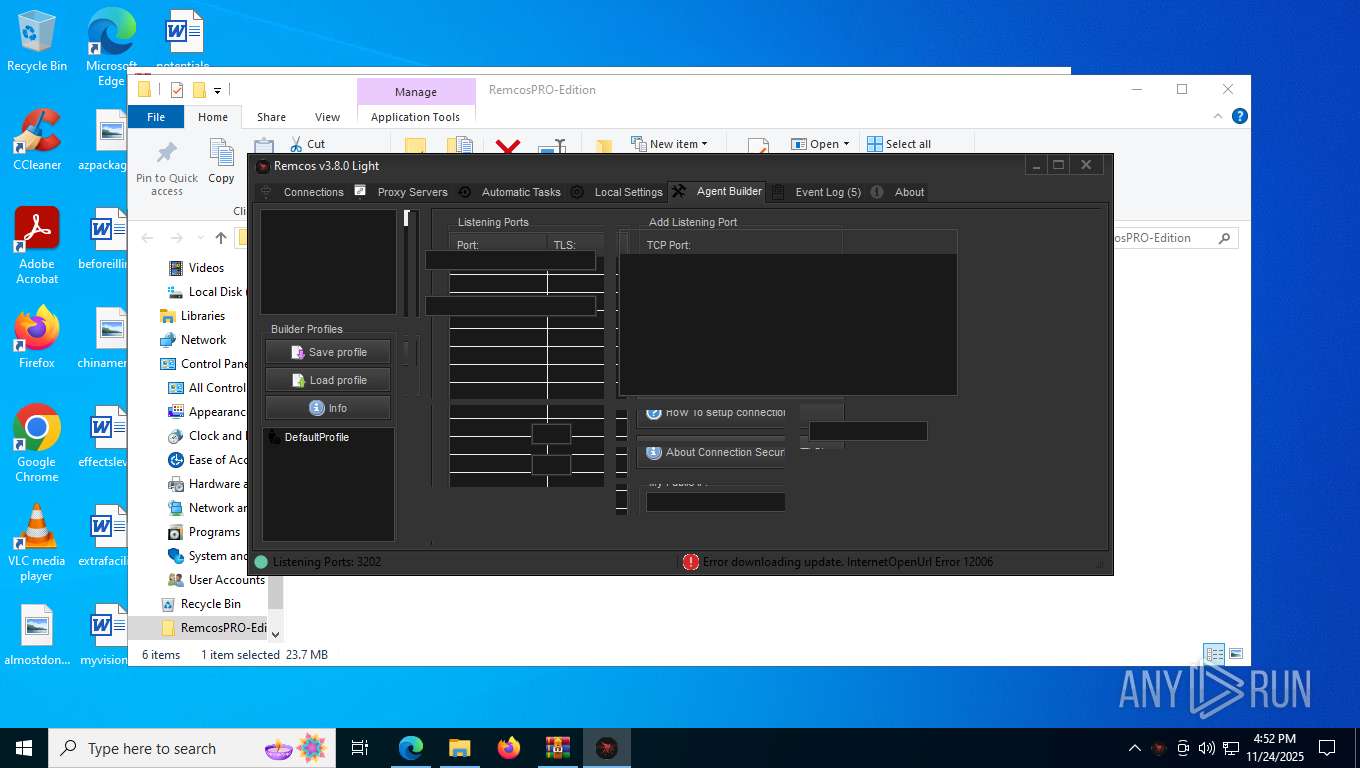
Task: Click the red update error icon
Action: coord(691,562)
